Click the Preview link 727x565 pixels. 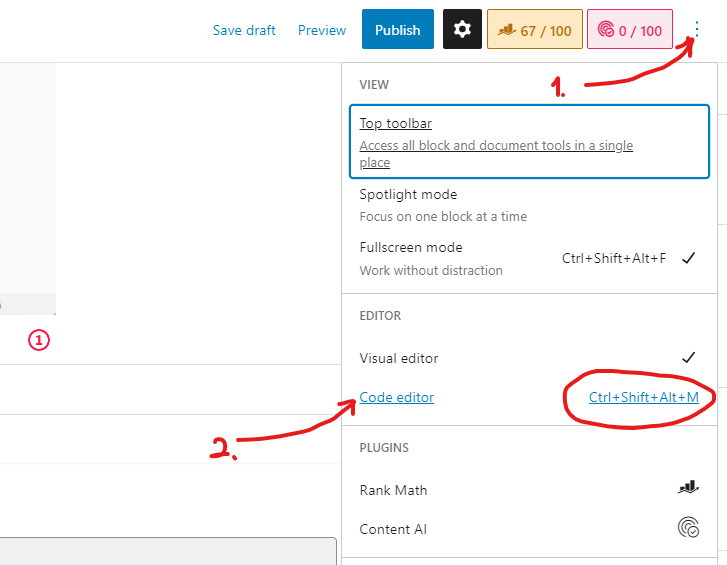(x=322, y=30)
